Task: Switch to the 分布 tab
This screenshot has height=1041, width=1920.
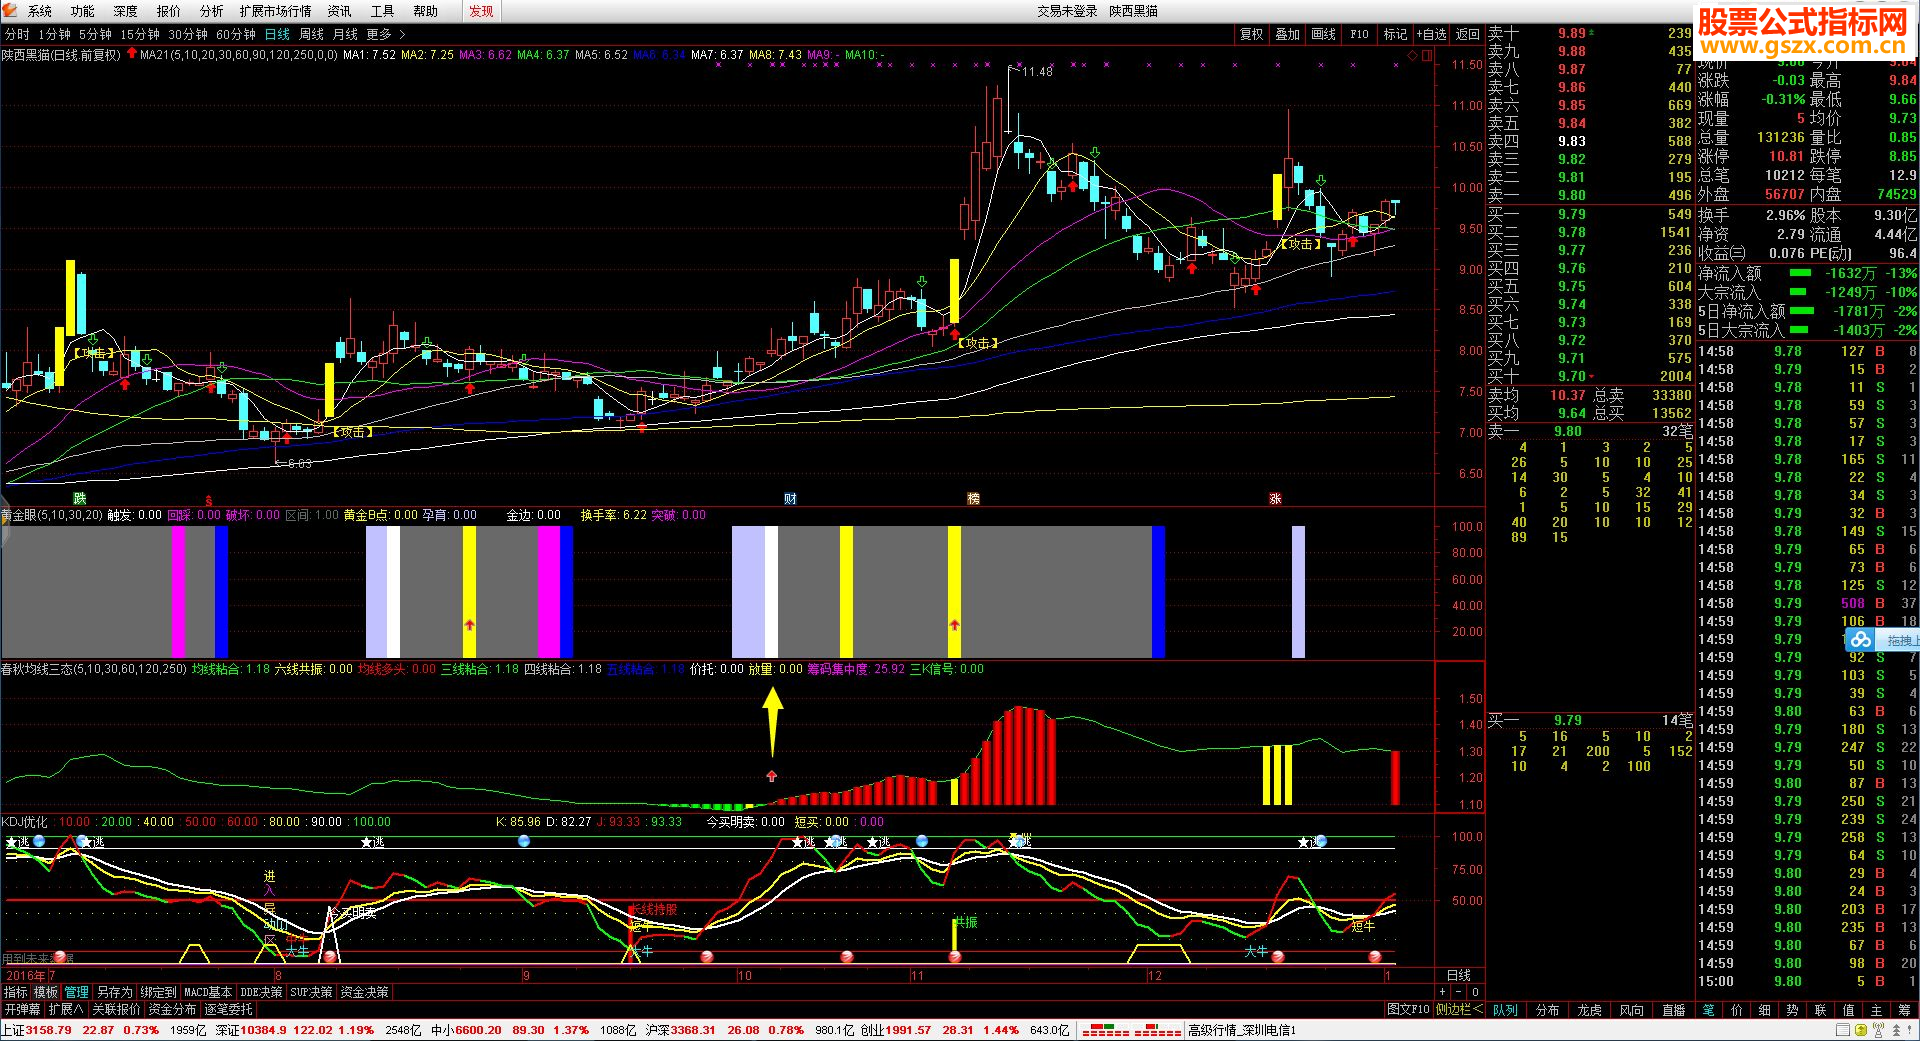Action: (1547, 1010)
